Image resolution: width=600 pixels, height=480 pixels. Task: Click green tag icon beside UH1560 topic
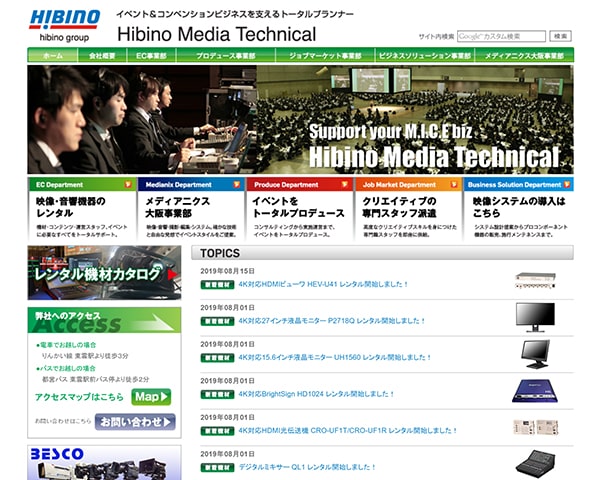(217, 358)
